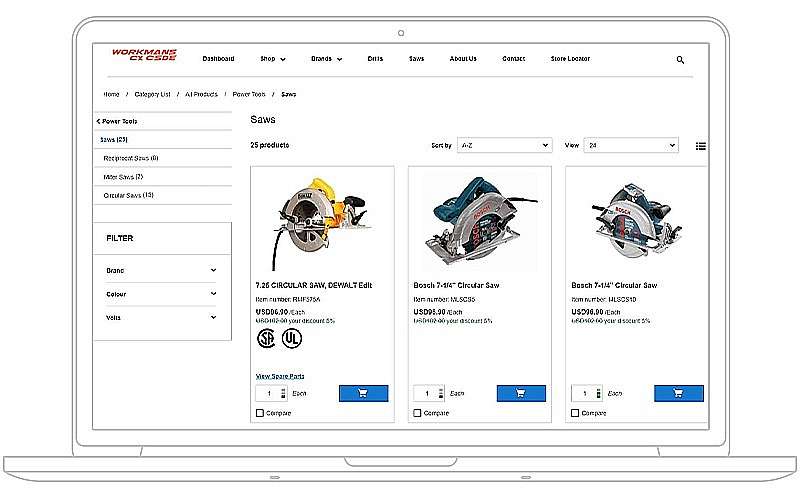Select Miter Saws category

point(123,177)
